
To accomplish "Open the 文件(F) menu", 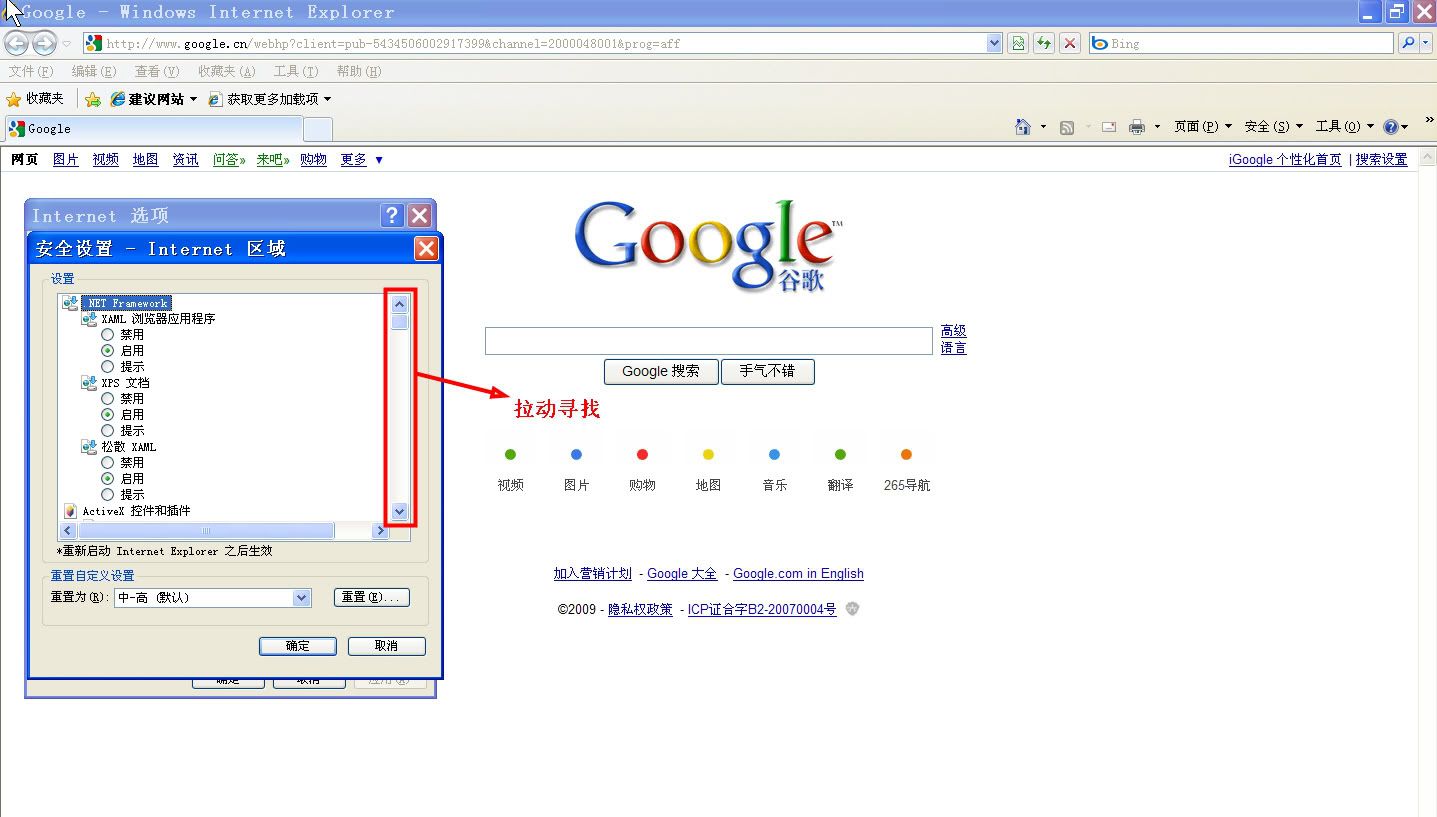I will [x=31, y=71].
